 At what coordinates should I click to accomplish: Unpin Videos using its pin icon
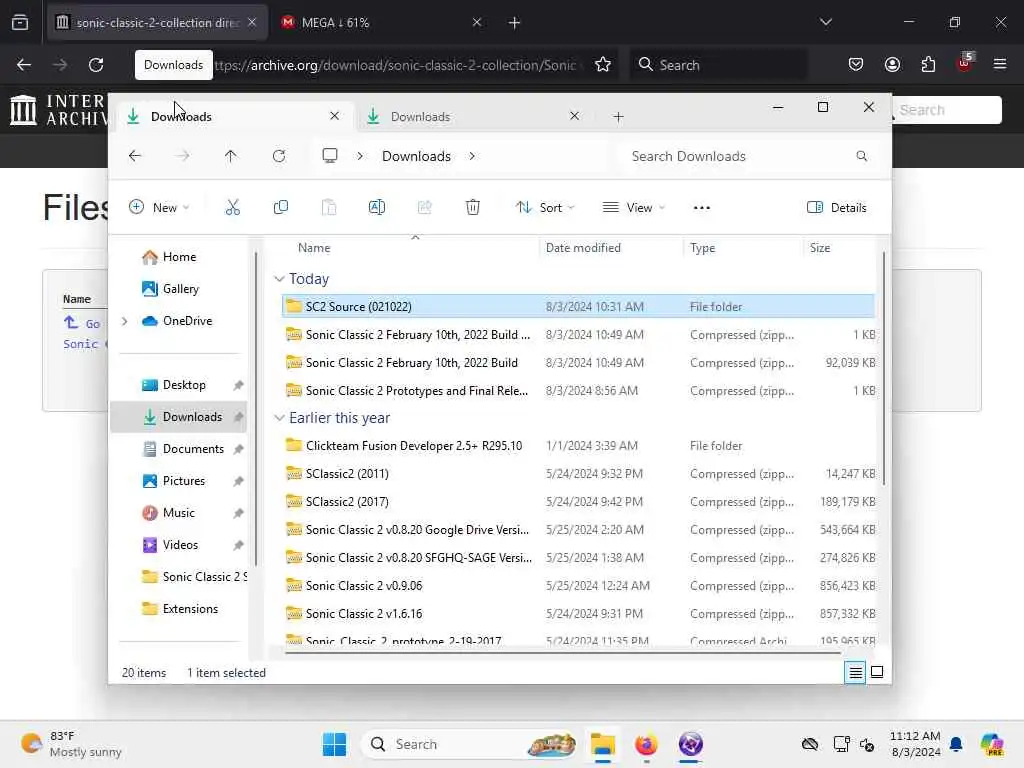tap(238, 545)
